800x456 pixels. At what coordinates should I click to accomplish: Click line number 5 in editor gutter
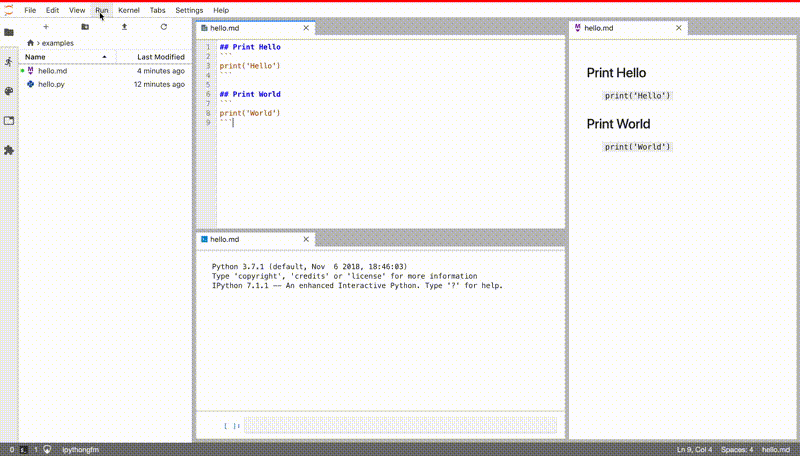208,85
